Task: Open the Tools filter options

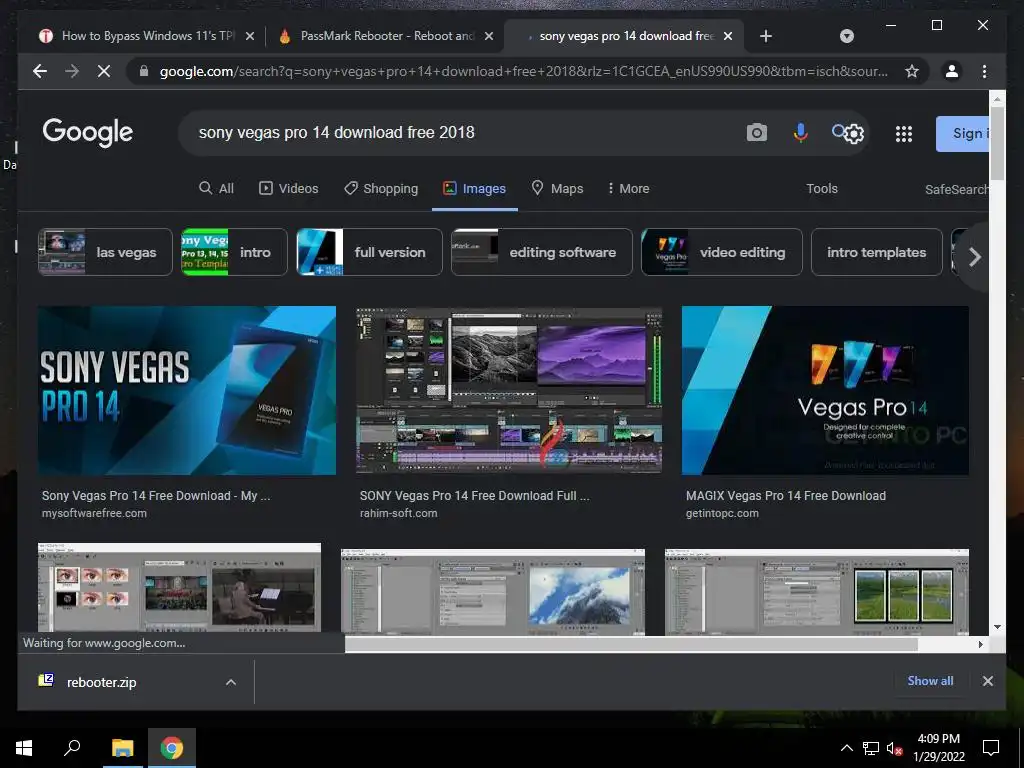Action: point(822,188)
